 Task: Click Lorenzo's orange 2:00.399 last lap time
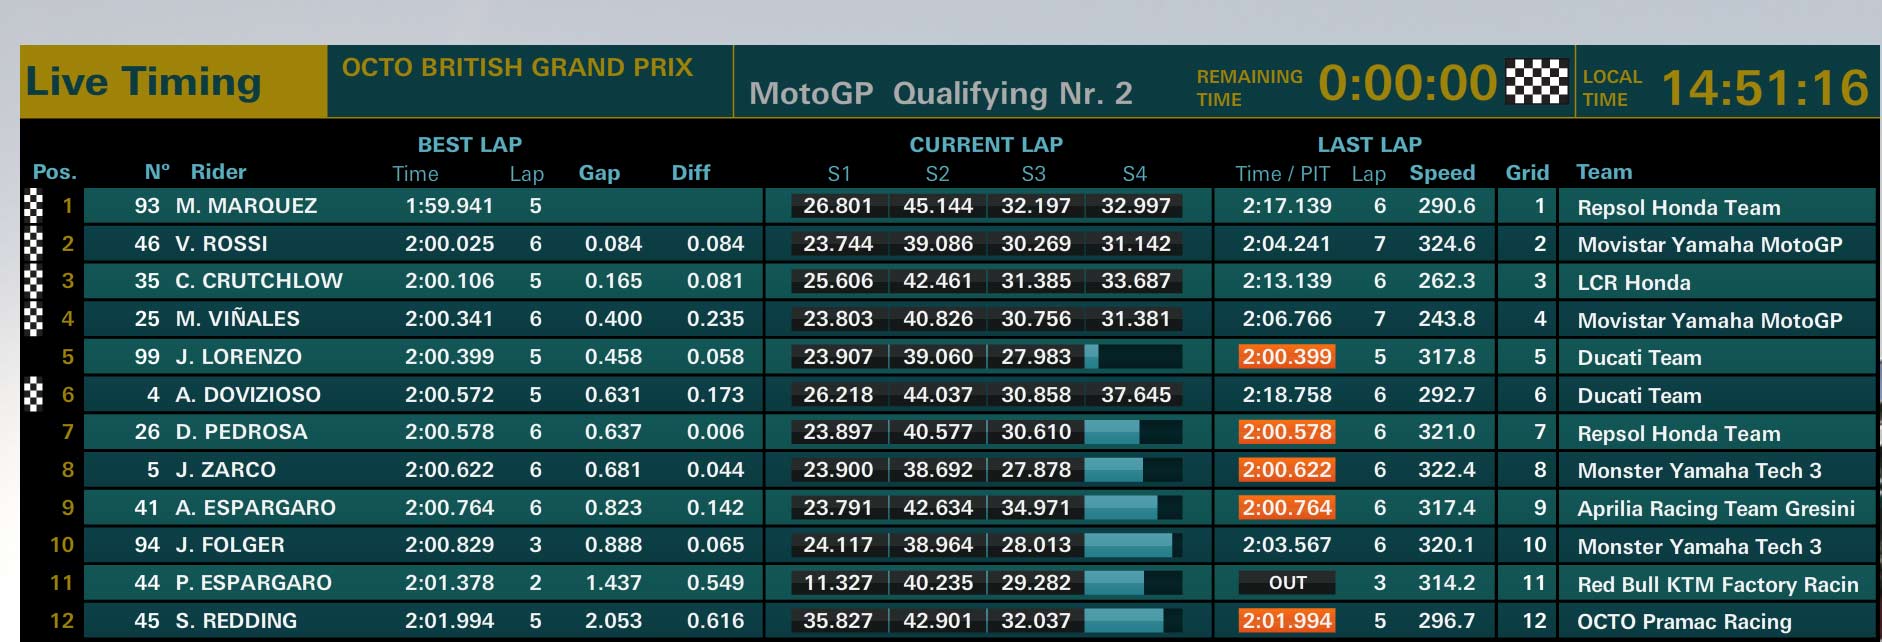1287,356
